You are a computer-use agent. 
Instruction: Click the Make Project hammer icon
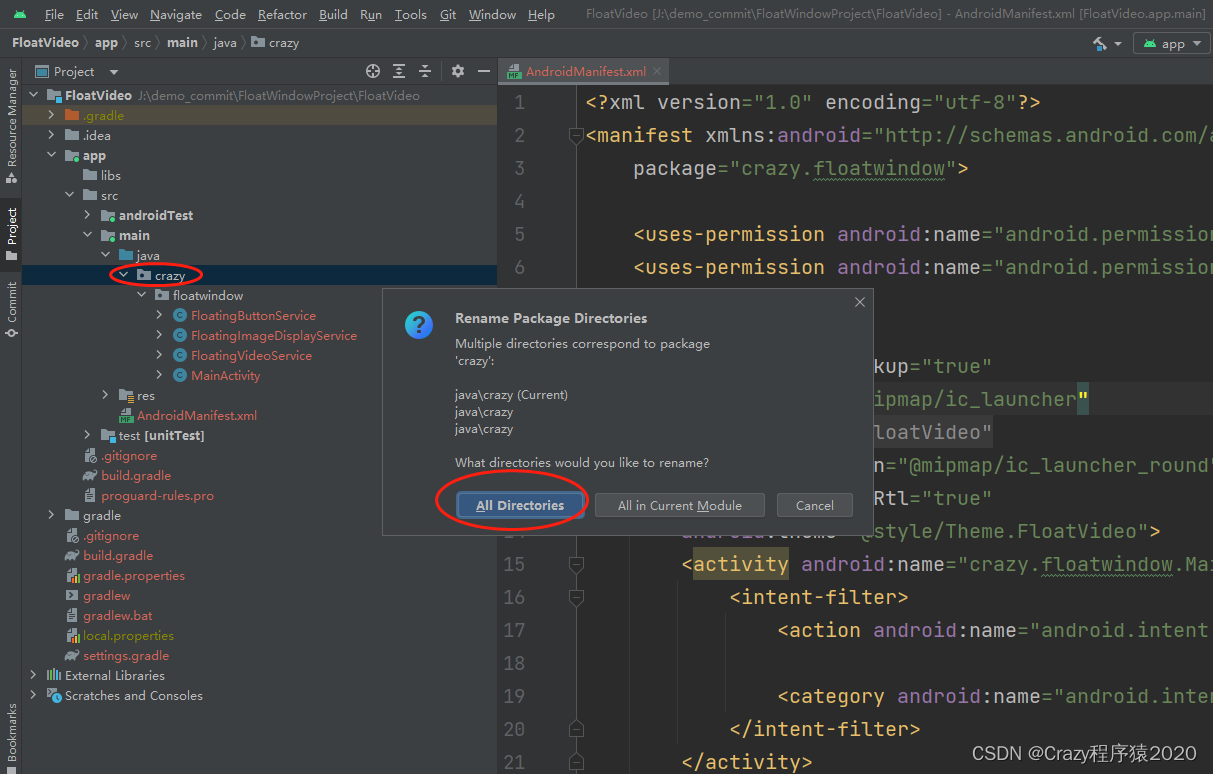tap(1101, 43)
